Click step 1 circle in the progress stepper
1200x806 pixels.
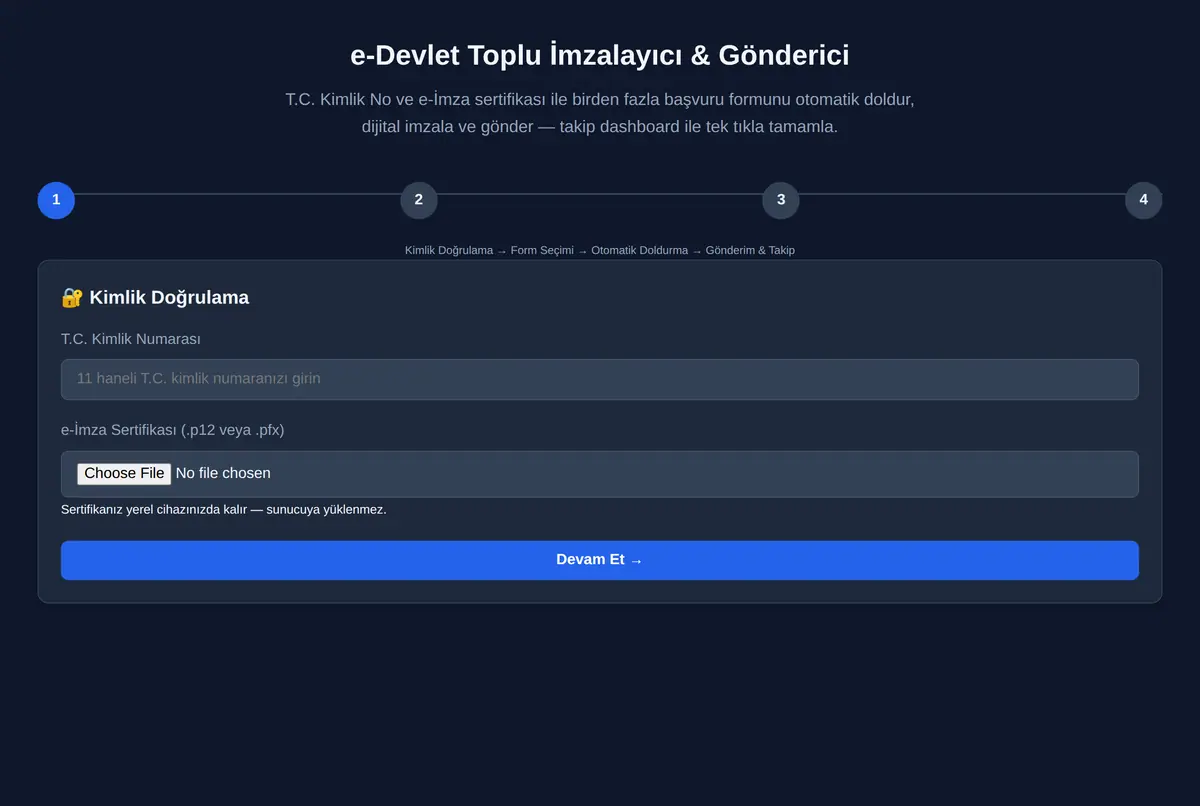click(x=56, y=200)
